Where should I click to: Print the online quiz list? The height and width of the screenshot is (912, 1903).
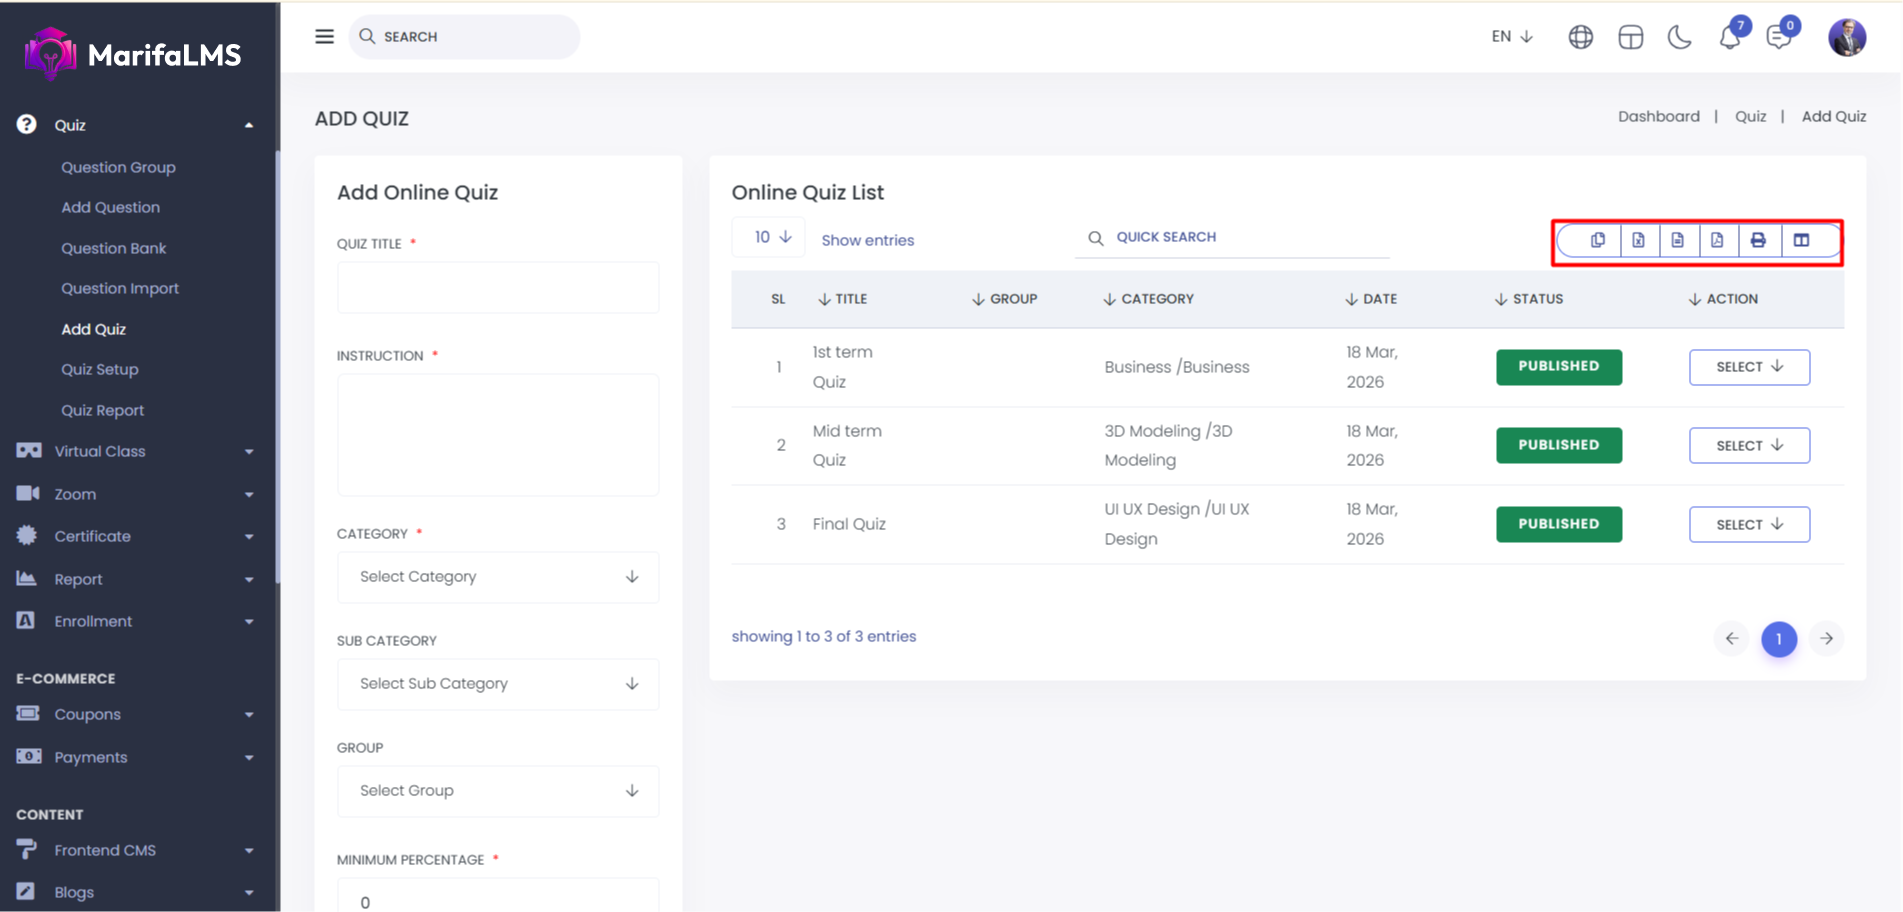[x=1758, y=240]
